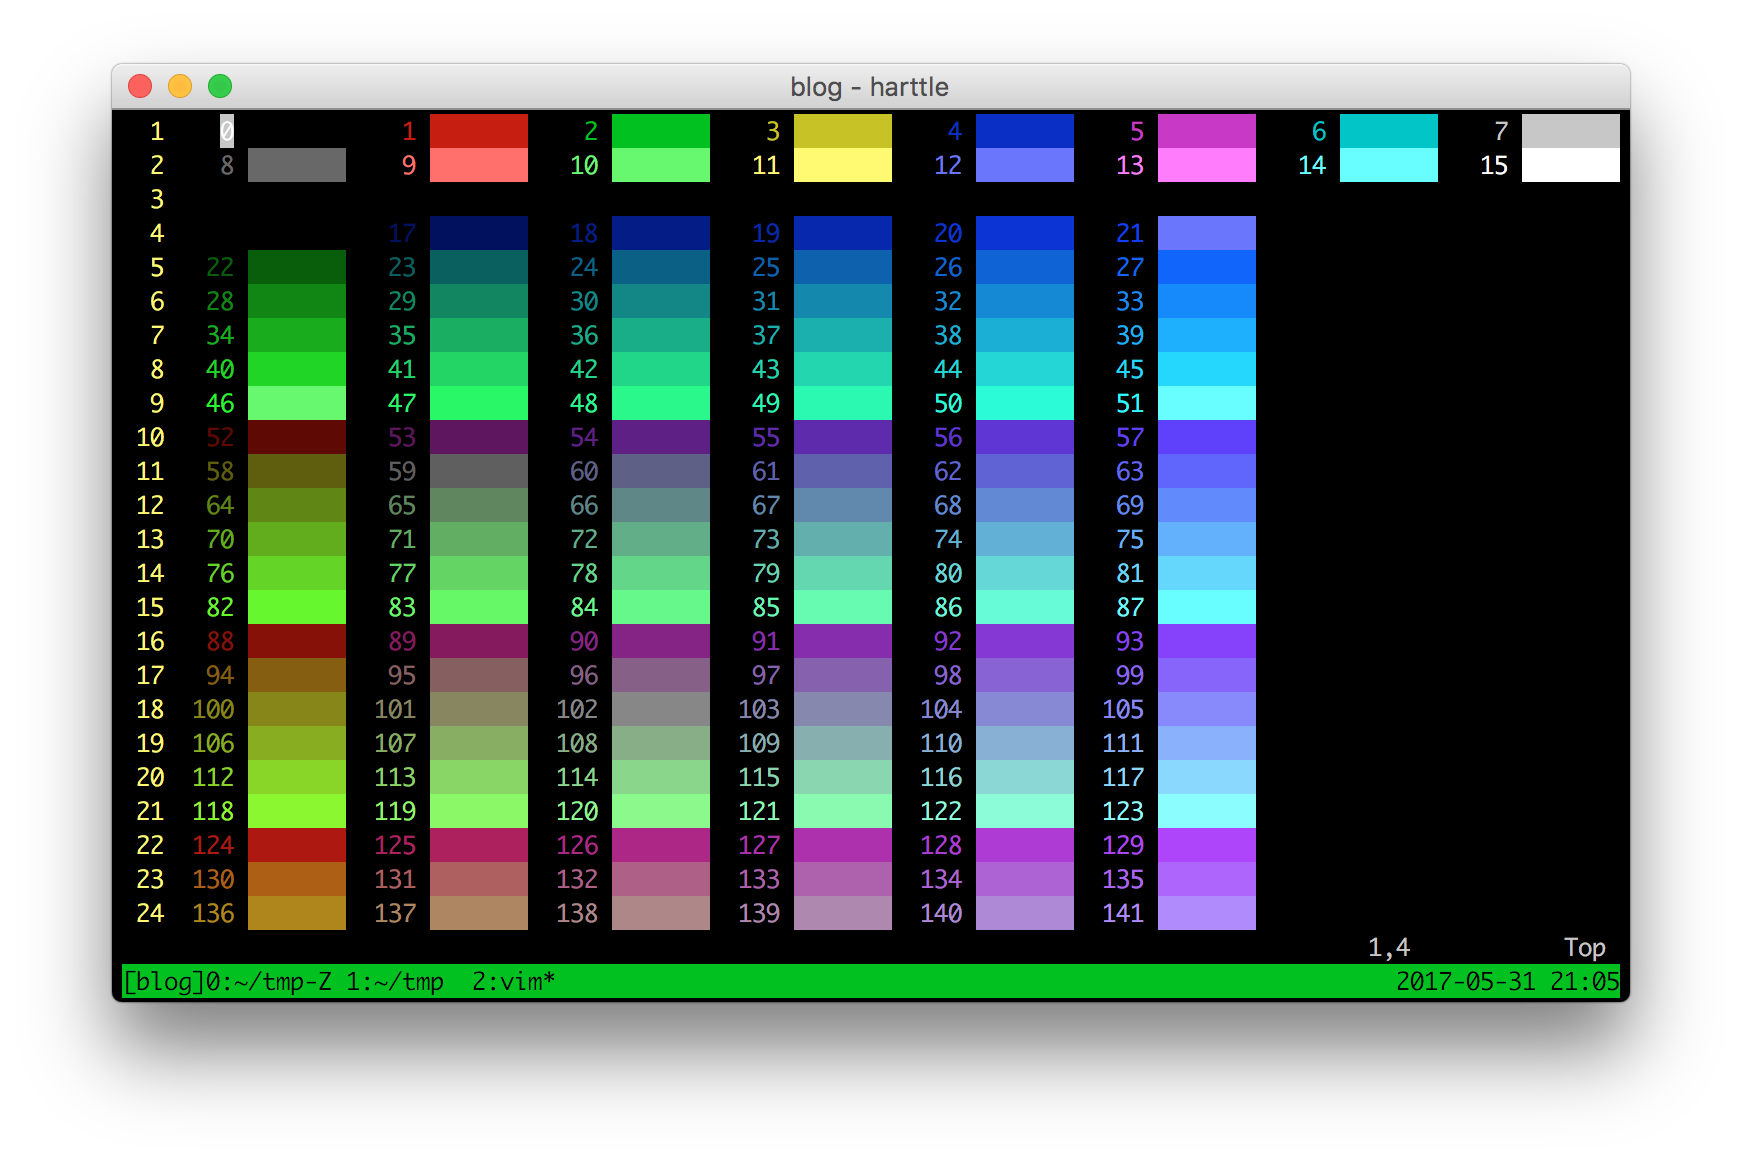The image size is (1742, 1162).
Task: Select the green color swatch 2
Action: [x=660, y=131]
